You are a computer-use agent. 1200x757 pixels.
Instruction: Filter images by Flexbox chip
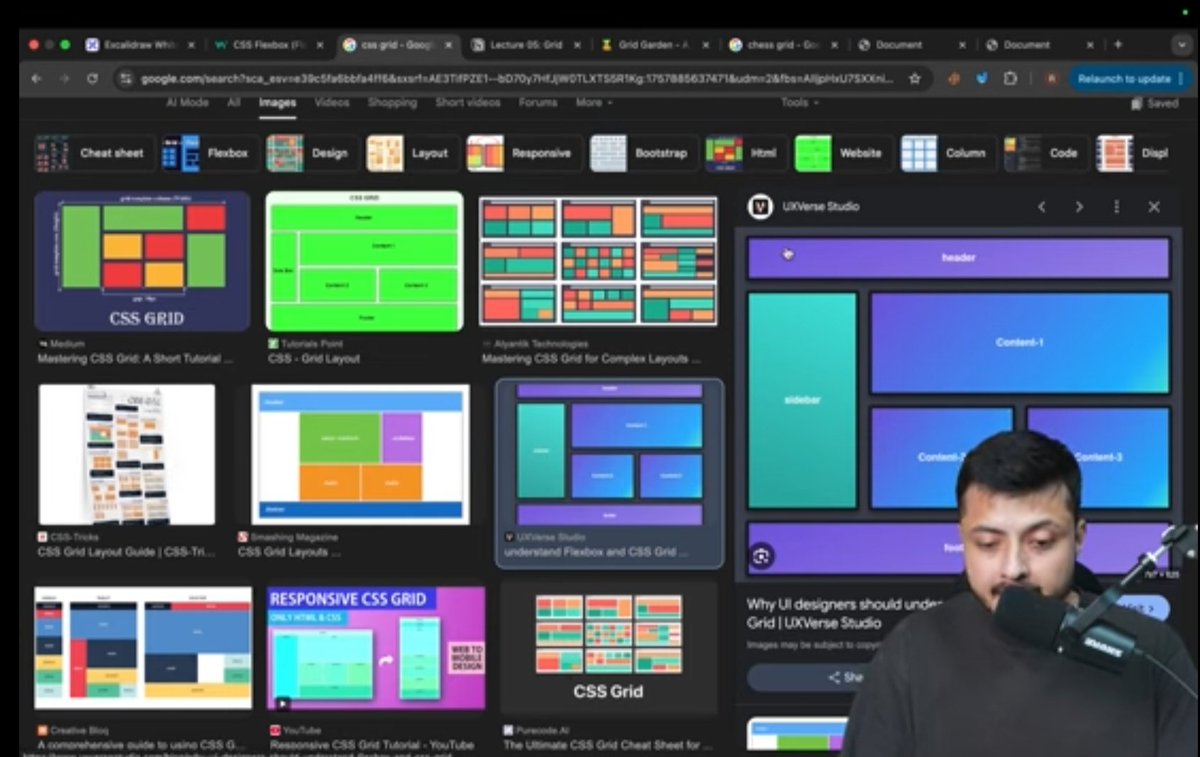click(208, 153)
